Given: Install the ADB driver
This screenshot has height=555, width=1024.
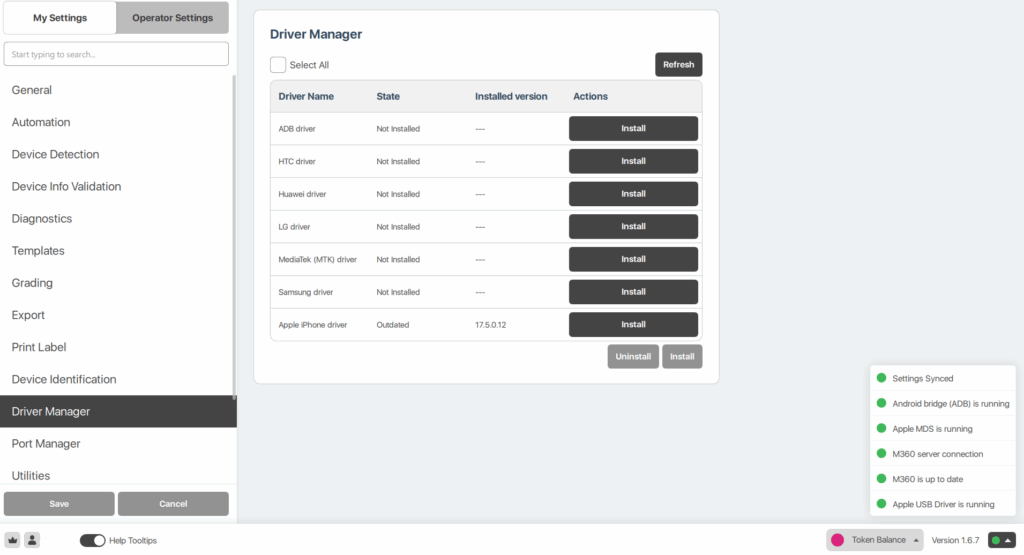Looking at the screenshot, I should point(633,129).
